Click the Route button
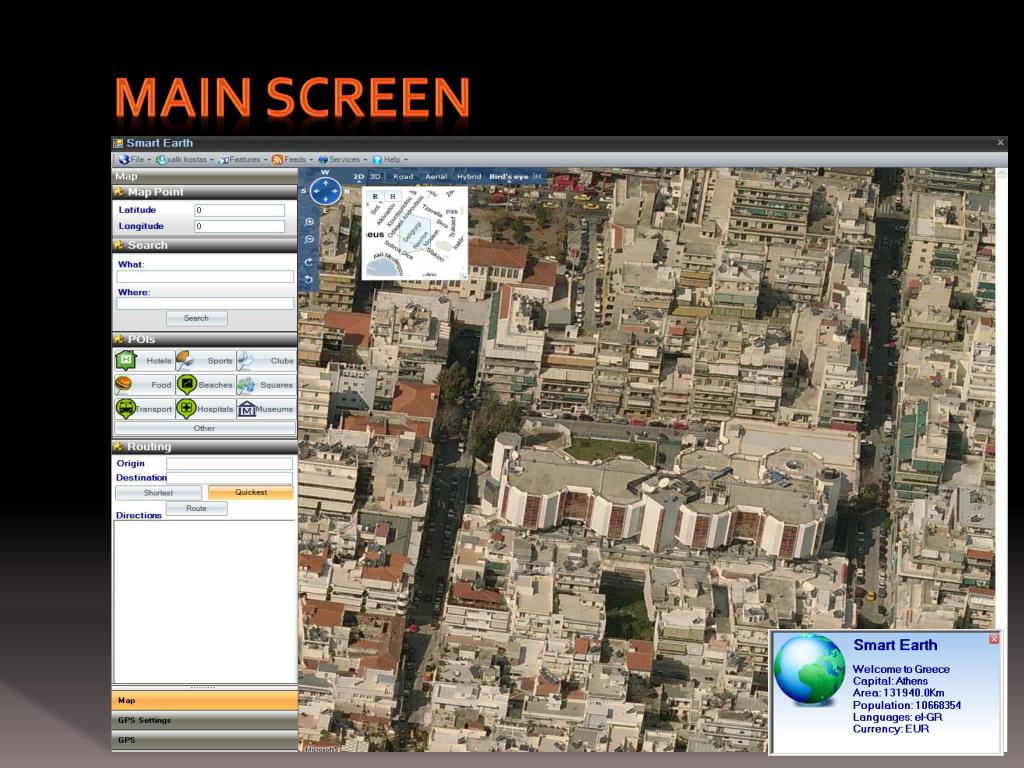This screenshot has height=768, width=1024. point(197,508)
